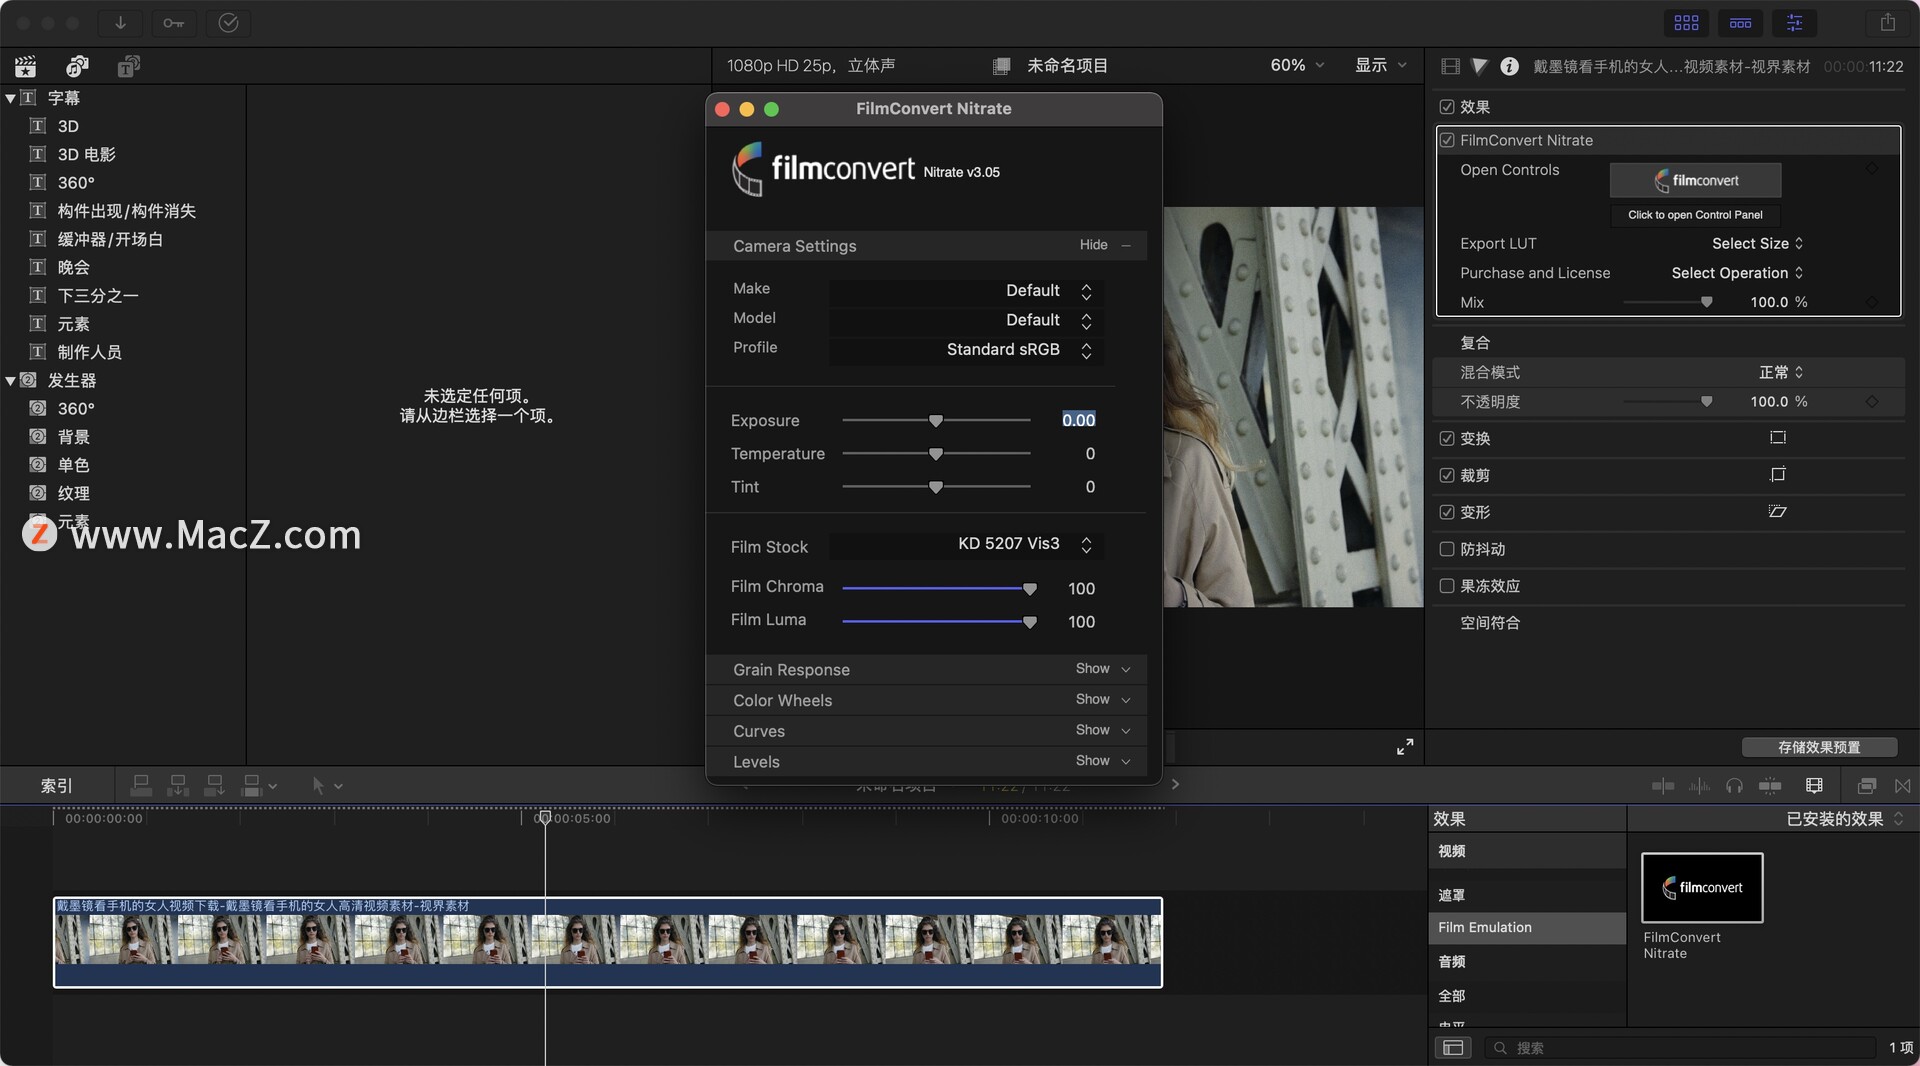Toggle the 裁剪 checkbox

point(1447,475)
